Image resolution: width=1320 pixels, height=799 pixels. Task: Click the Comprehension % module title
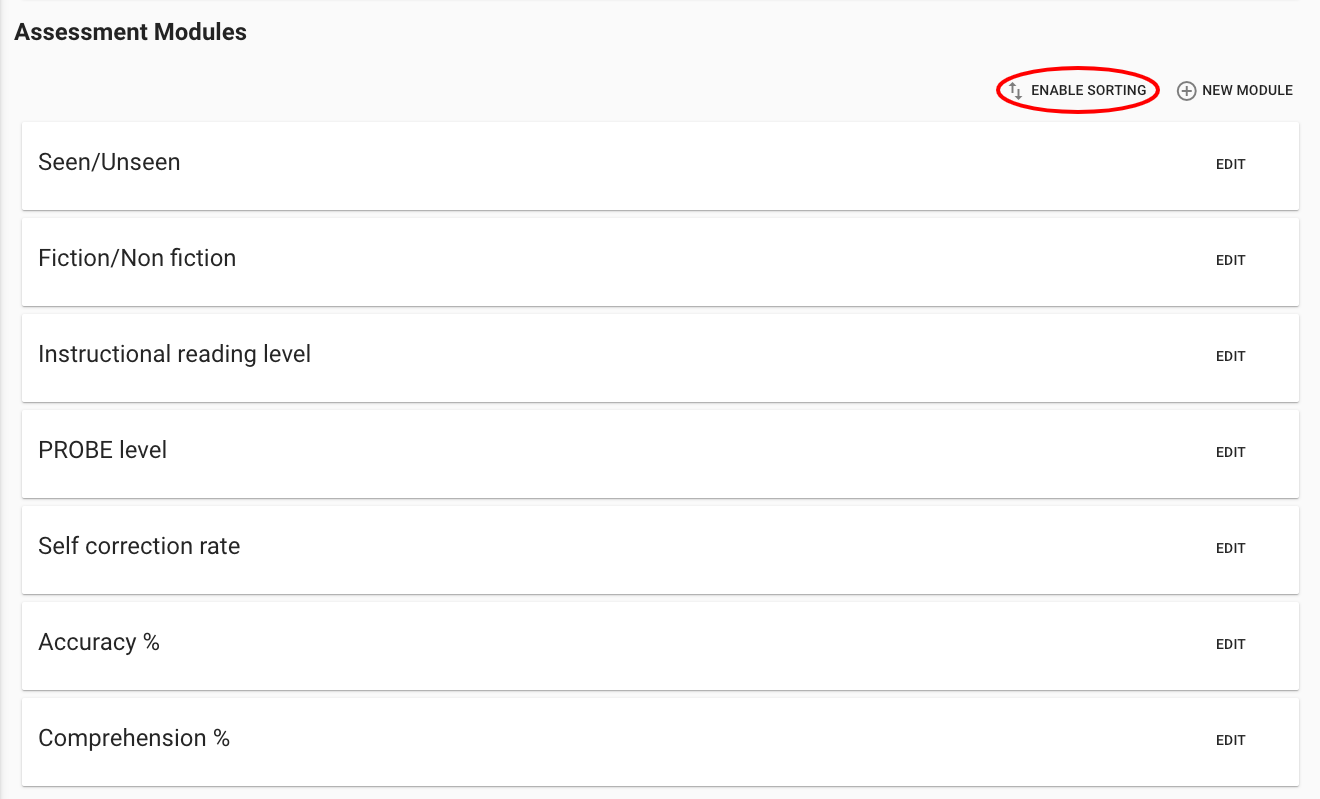(x=134, y=738)
